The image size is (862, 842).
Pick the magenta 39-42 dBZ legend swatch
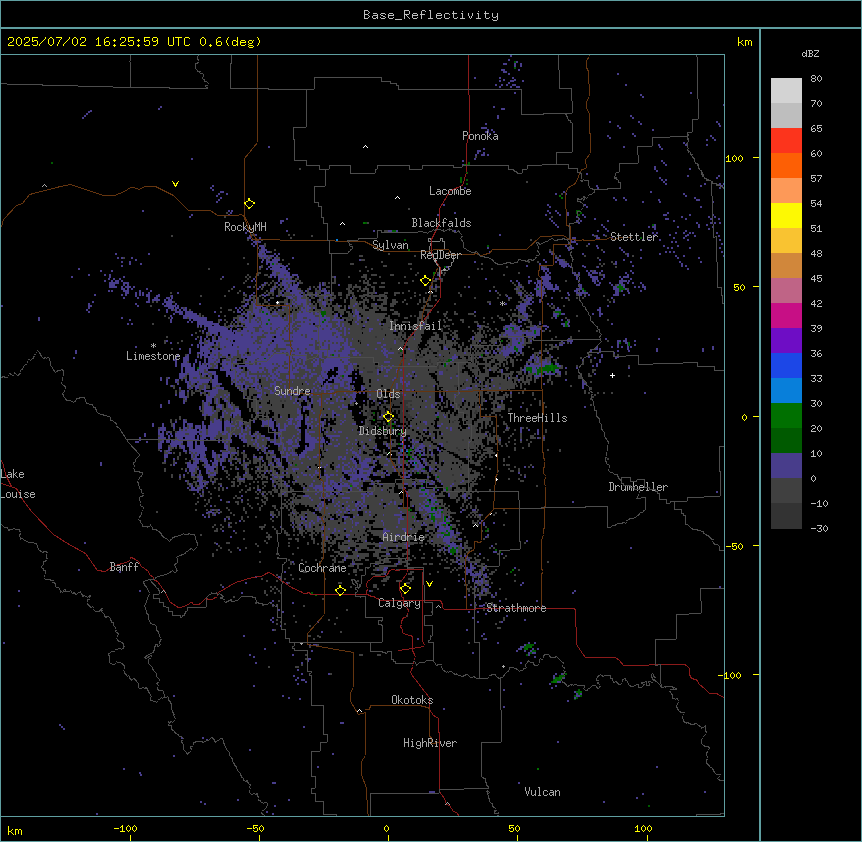click(x=786, y=315)
